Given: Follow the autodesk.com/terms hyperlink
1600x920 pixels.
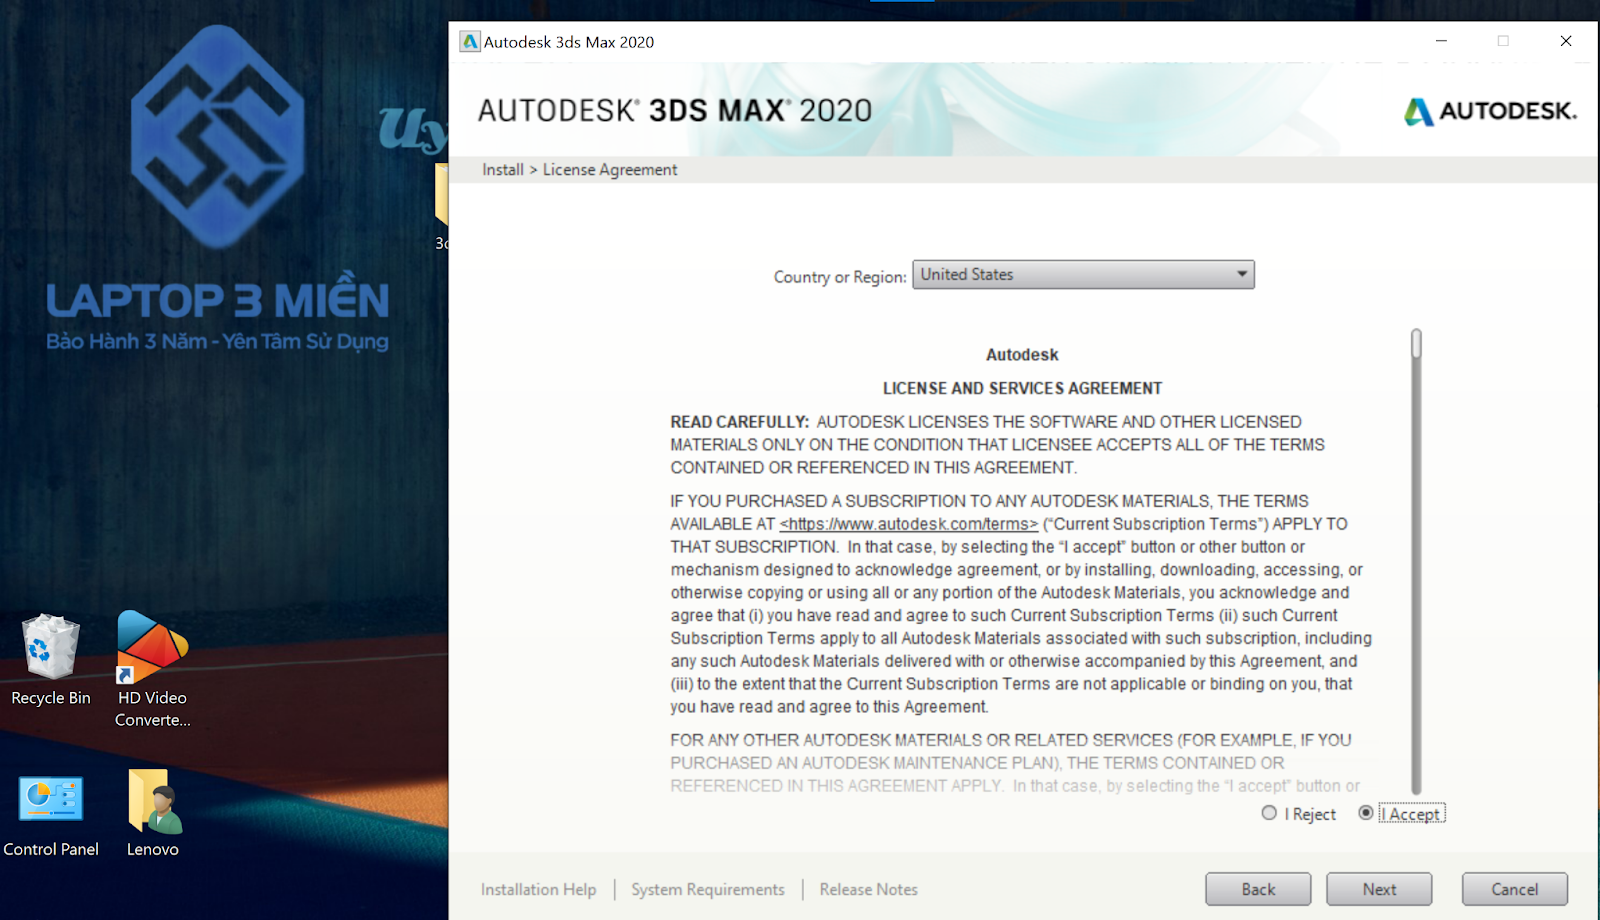Looking at the screenshot, I should (908, 524).
